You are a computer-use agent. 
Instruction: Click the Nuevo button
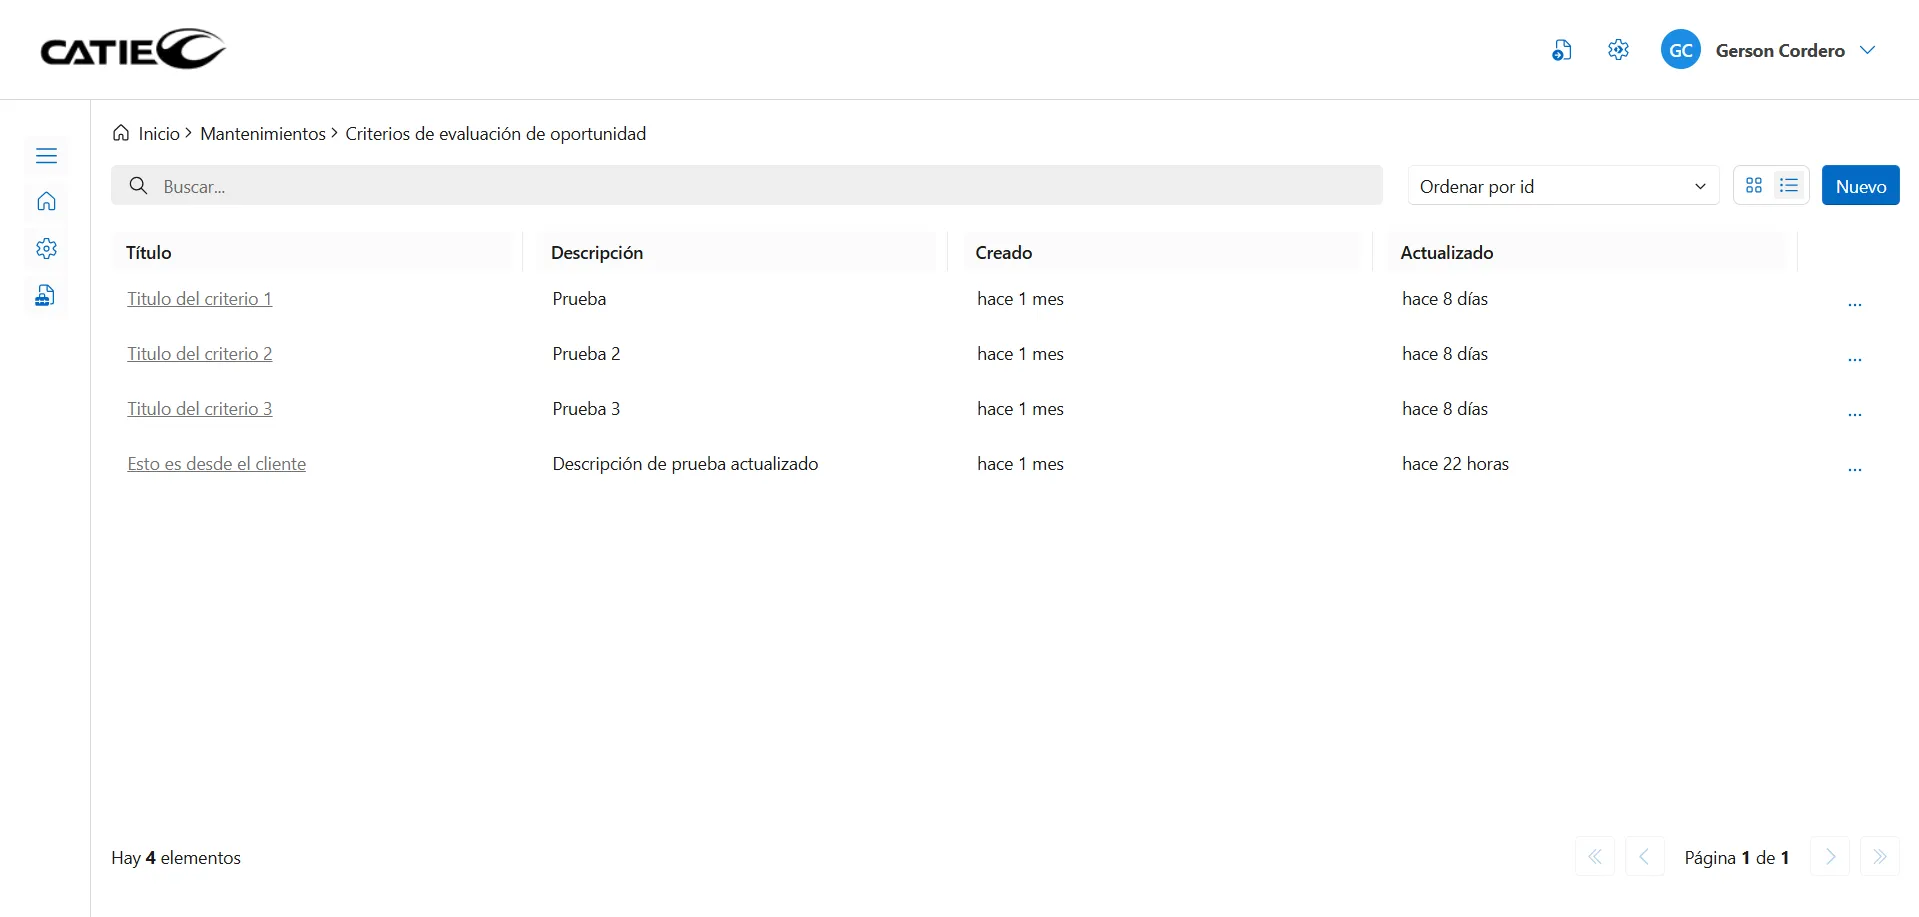1860,186
